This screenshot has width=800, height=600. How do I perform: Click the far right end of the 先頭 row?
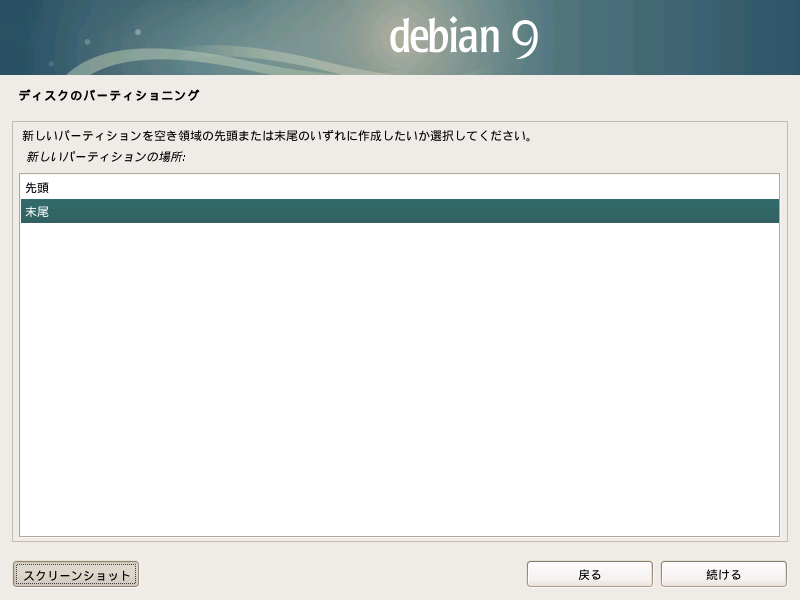(x=760, y=187)
